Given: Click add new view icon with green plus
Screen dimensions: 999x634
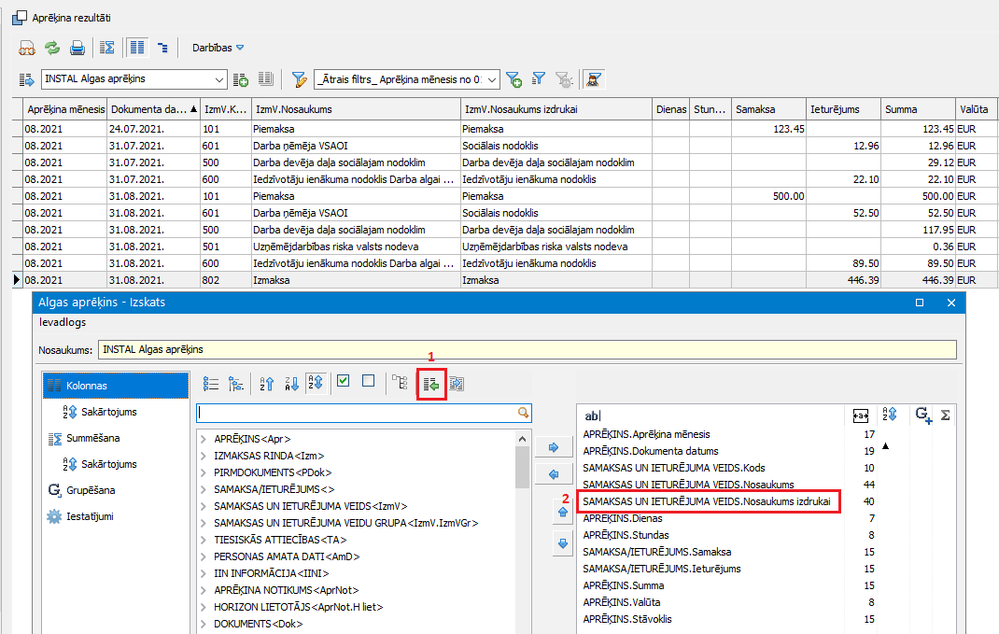Looking at the screenshot, I should point(241,80).
